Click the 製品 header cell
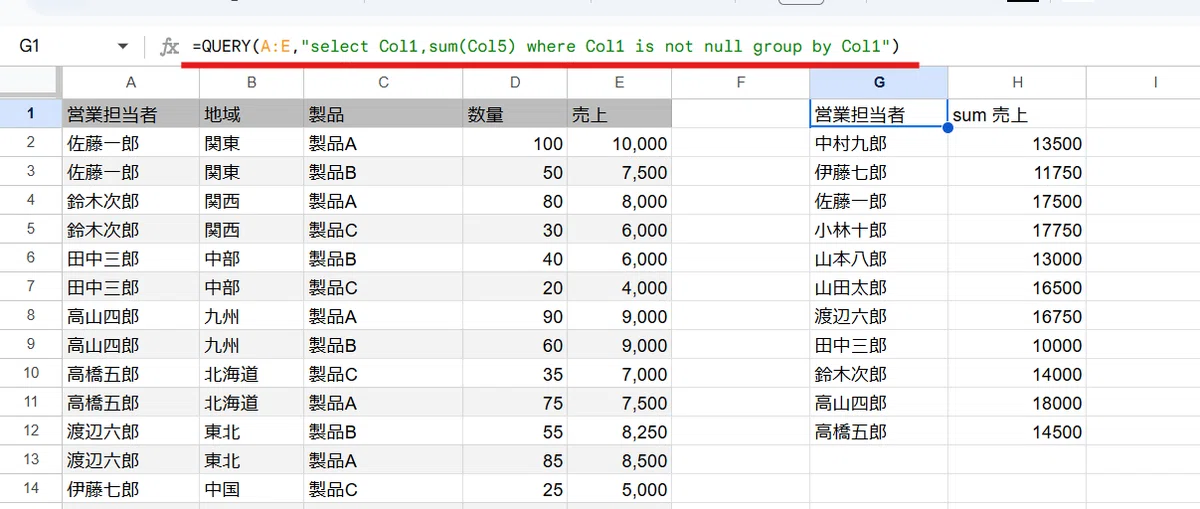Image resolution: width=1200 pixels, height=509 pixels. click(383, 114)
